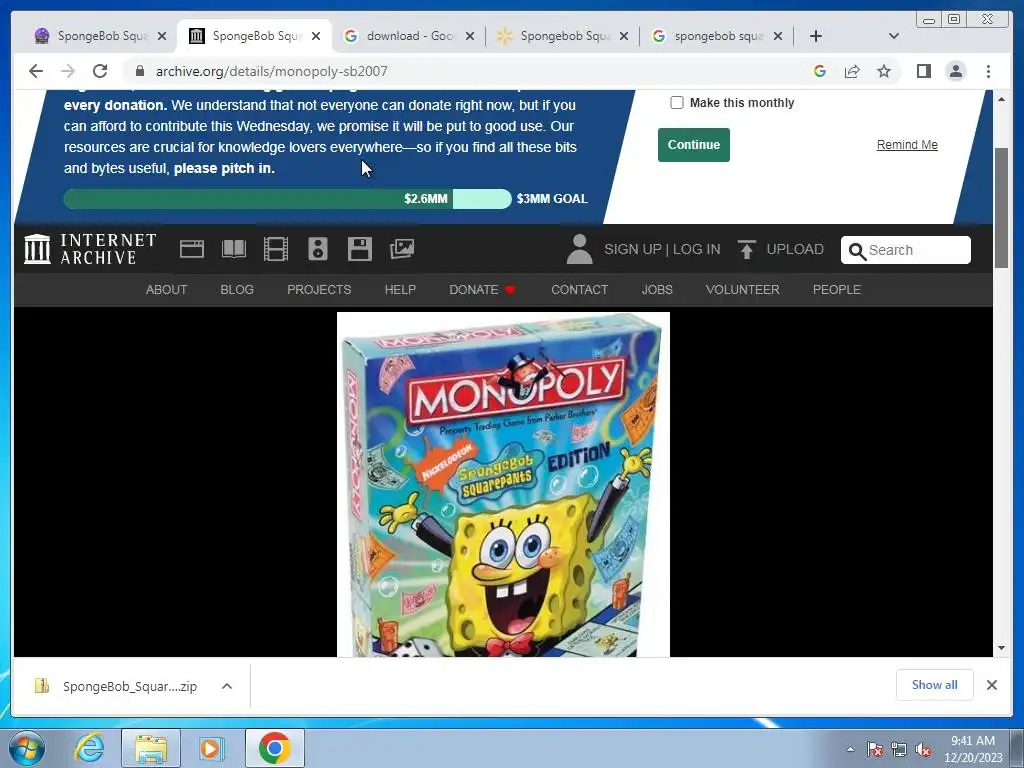
Task: Click the green Continue donation button
Action: [x=694, y=145]
